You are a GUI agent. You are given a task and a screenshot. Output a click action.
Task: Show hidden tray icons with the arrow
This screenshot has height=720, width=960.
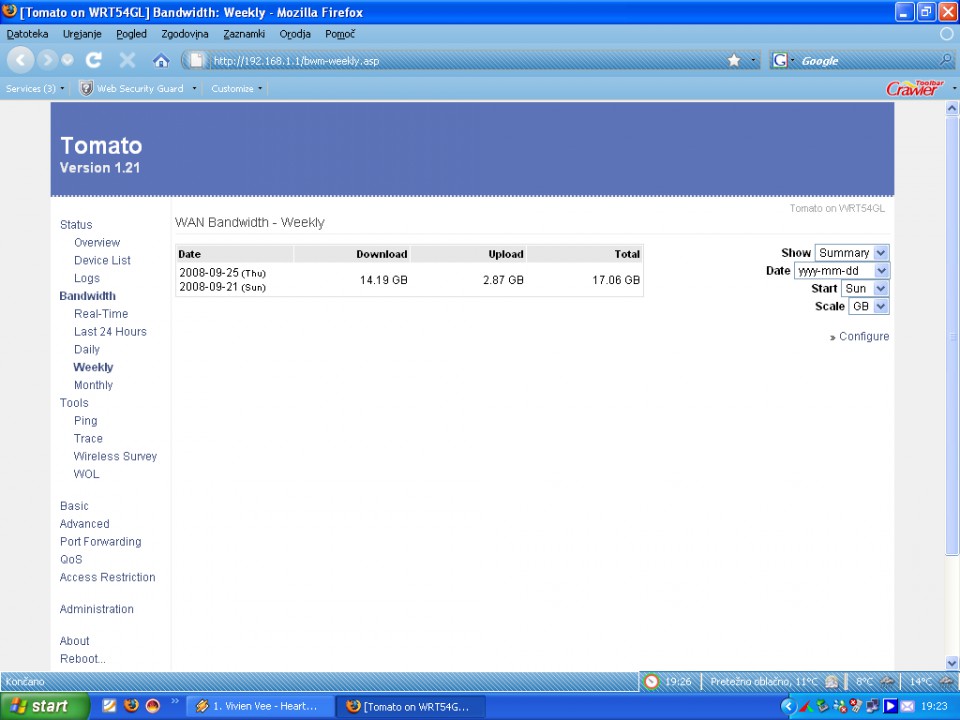point(789,707)
